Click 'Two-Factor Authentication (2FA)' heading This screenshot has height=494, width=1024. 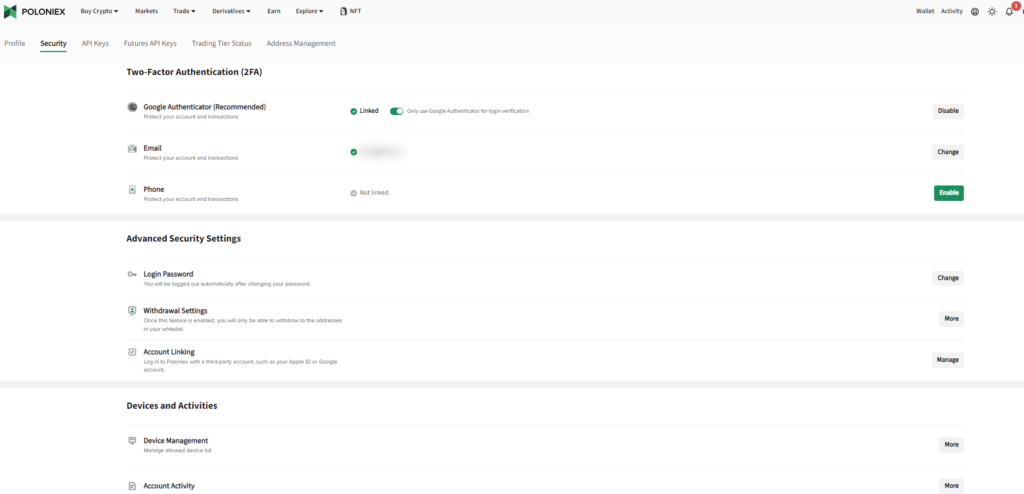194,73
